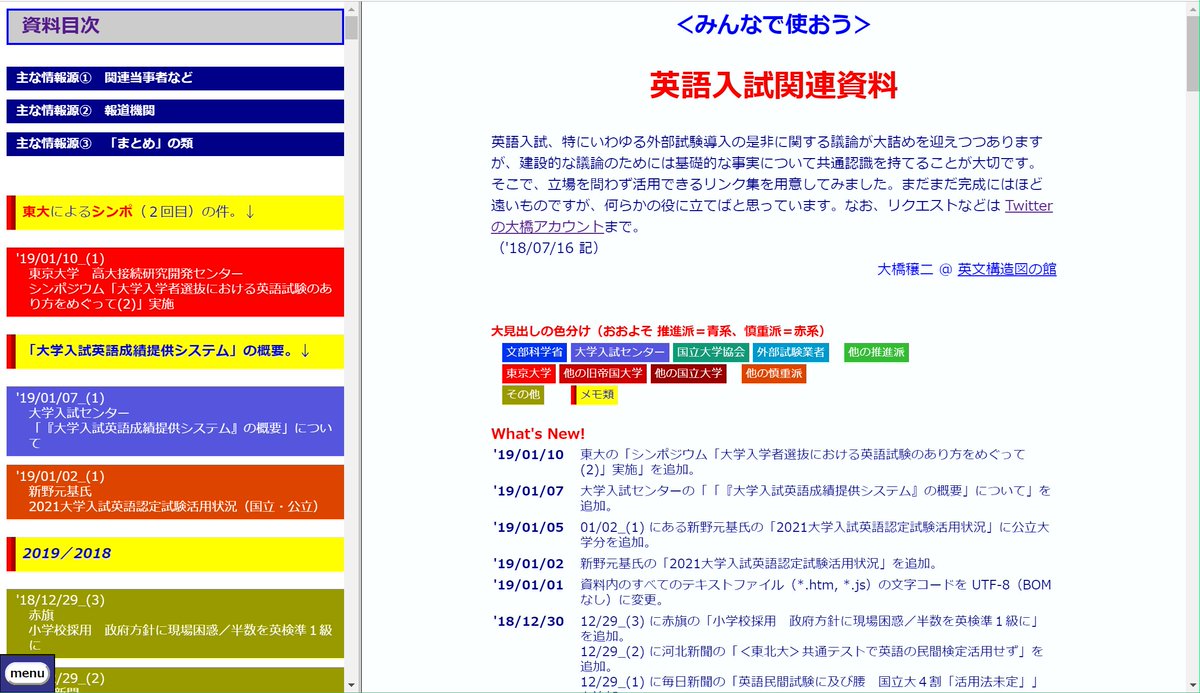The height and width of the screenshot is (693, 1200).
Task: Click the left pane scrollbar thumb
Action: click(x=352, y=27)
